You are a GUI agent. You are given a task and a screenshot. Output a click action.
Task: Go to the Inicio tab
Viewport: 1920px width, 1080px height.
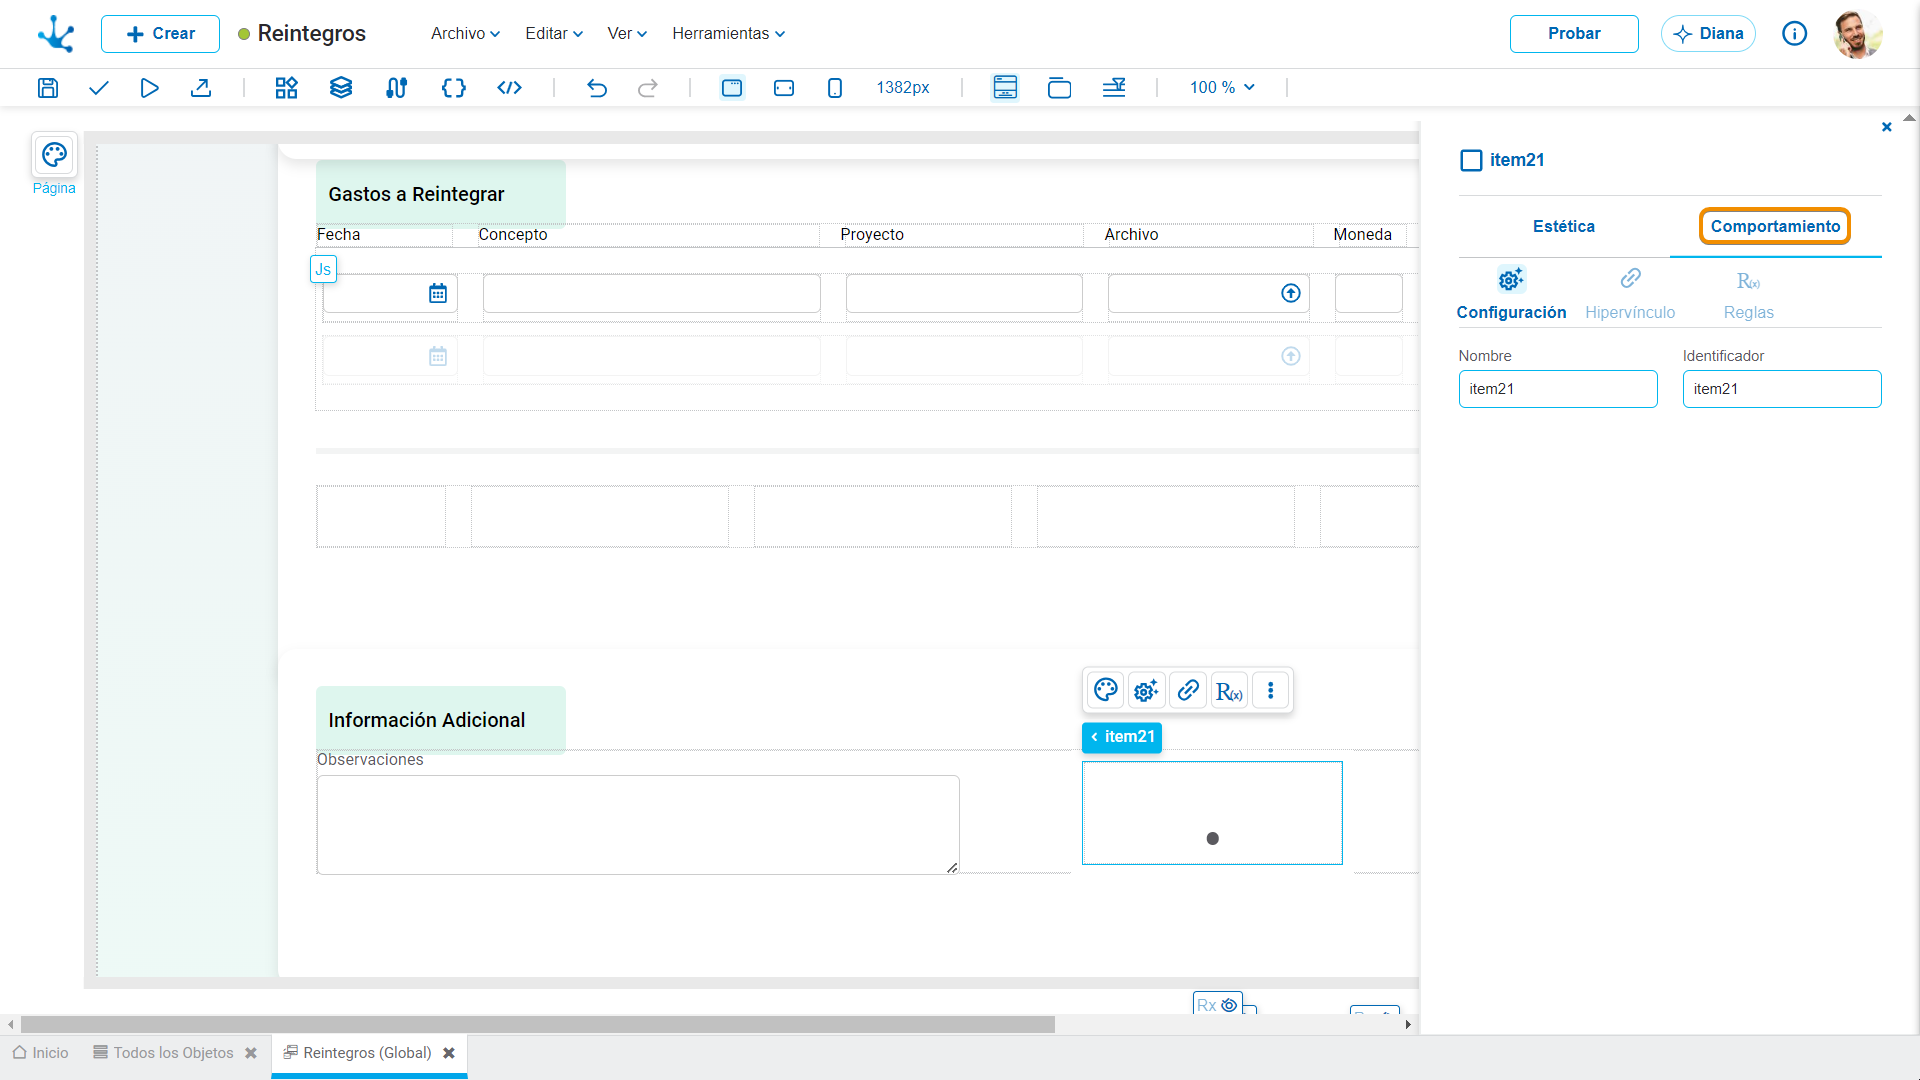pyautogui.click(x=41, y=1053)
